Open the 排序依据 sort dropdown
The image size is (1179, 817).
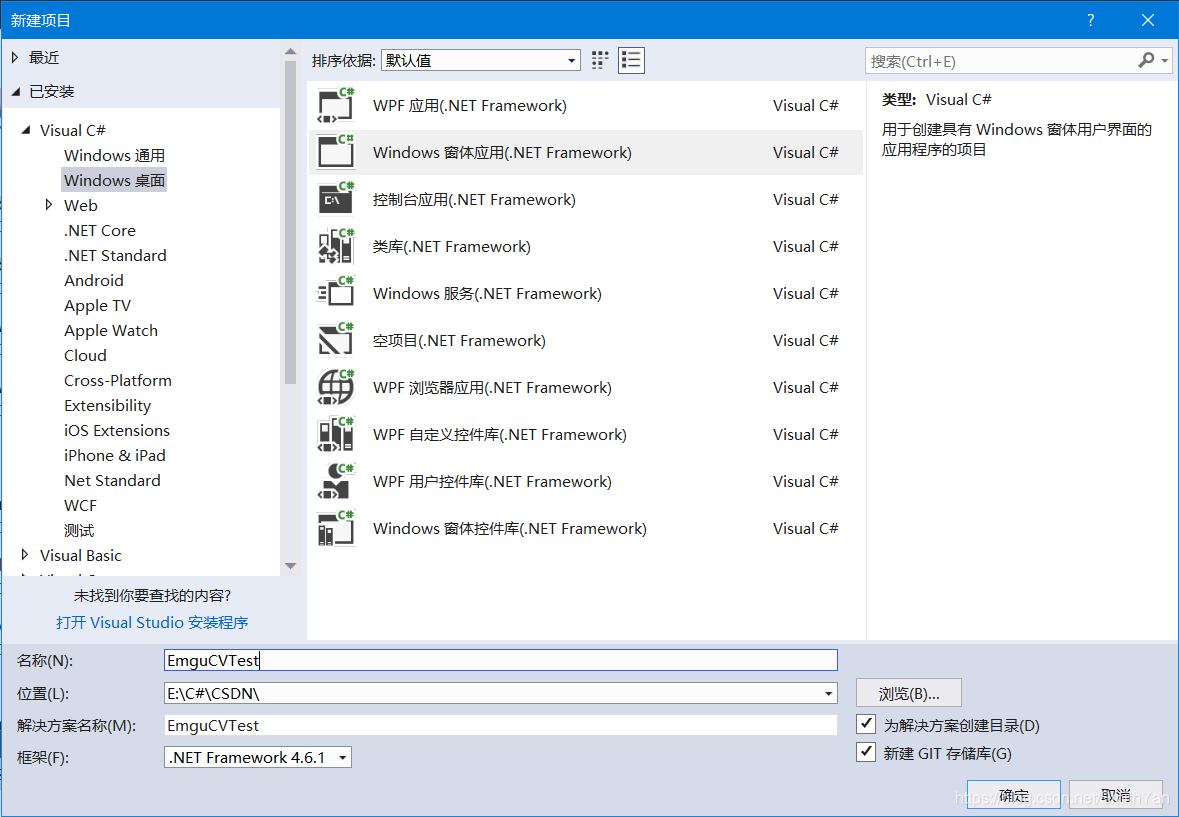click(x=480, y=60)
